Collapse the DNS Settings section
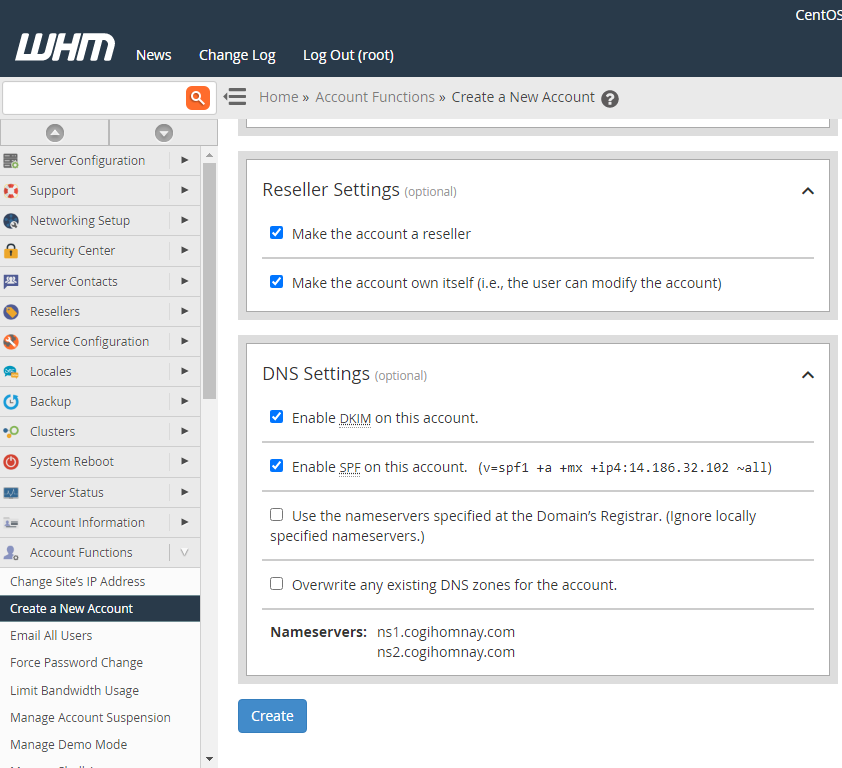This screenshot has width=842, height=768. point(808,375)
